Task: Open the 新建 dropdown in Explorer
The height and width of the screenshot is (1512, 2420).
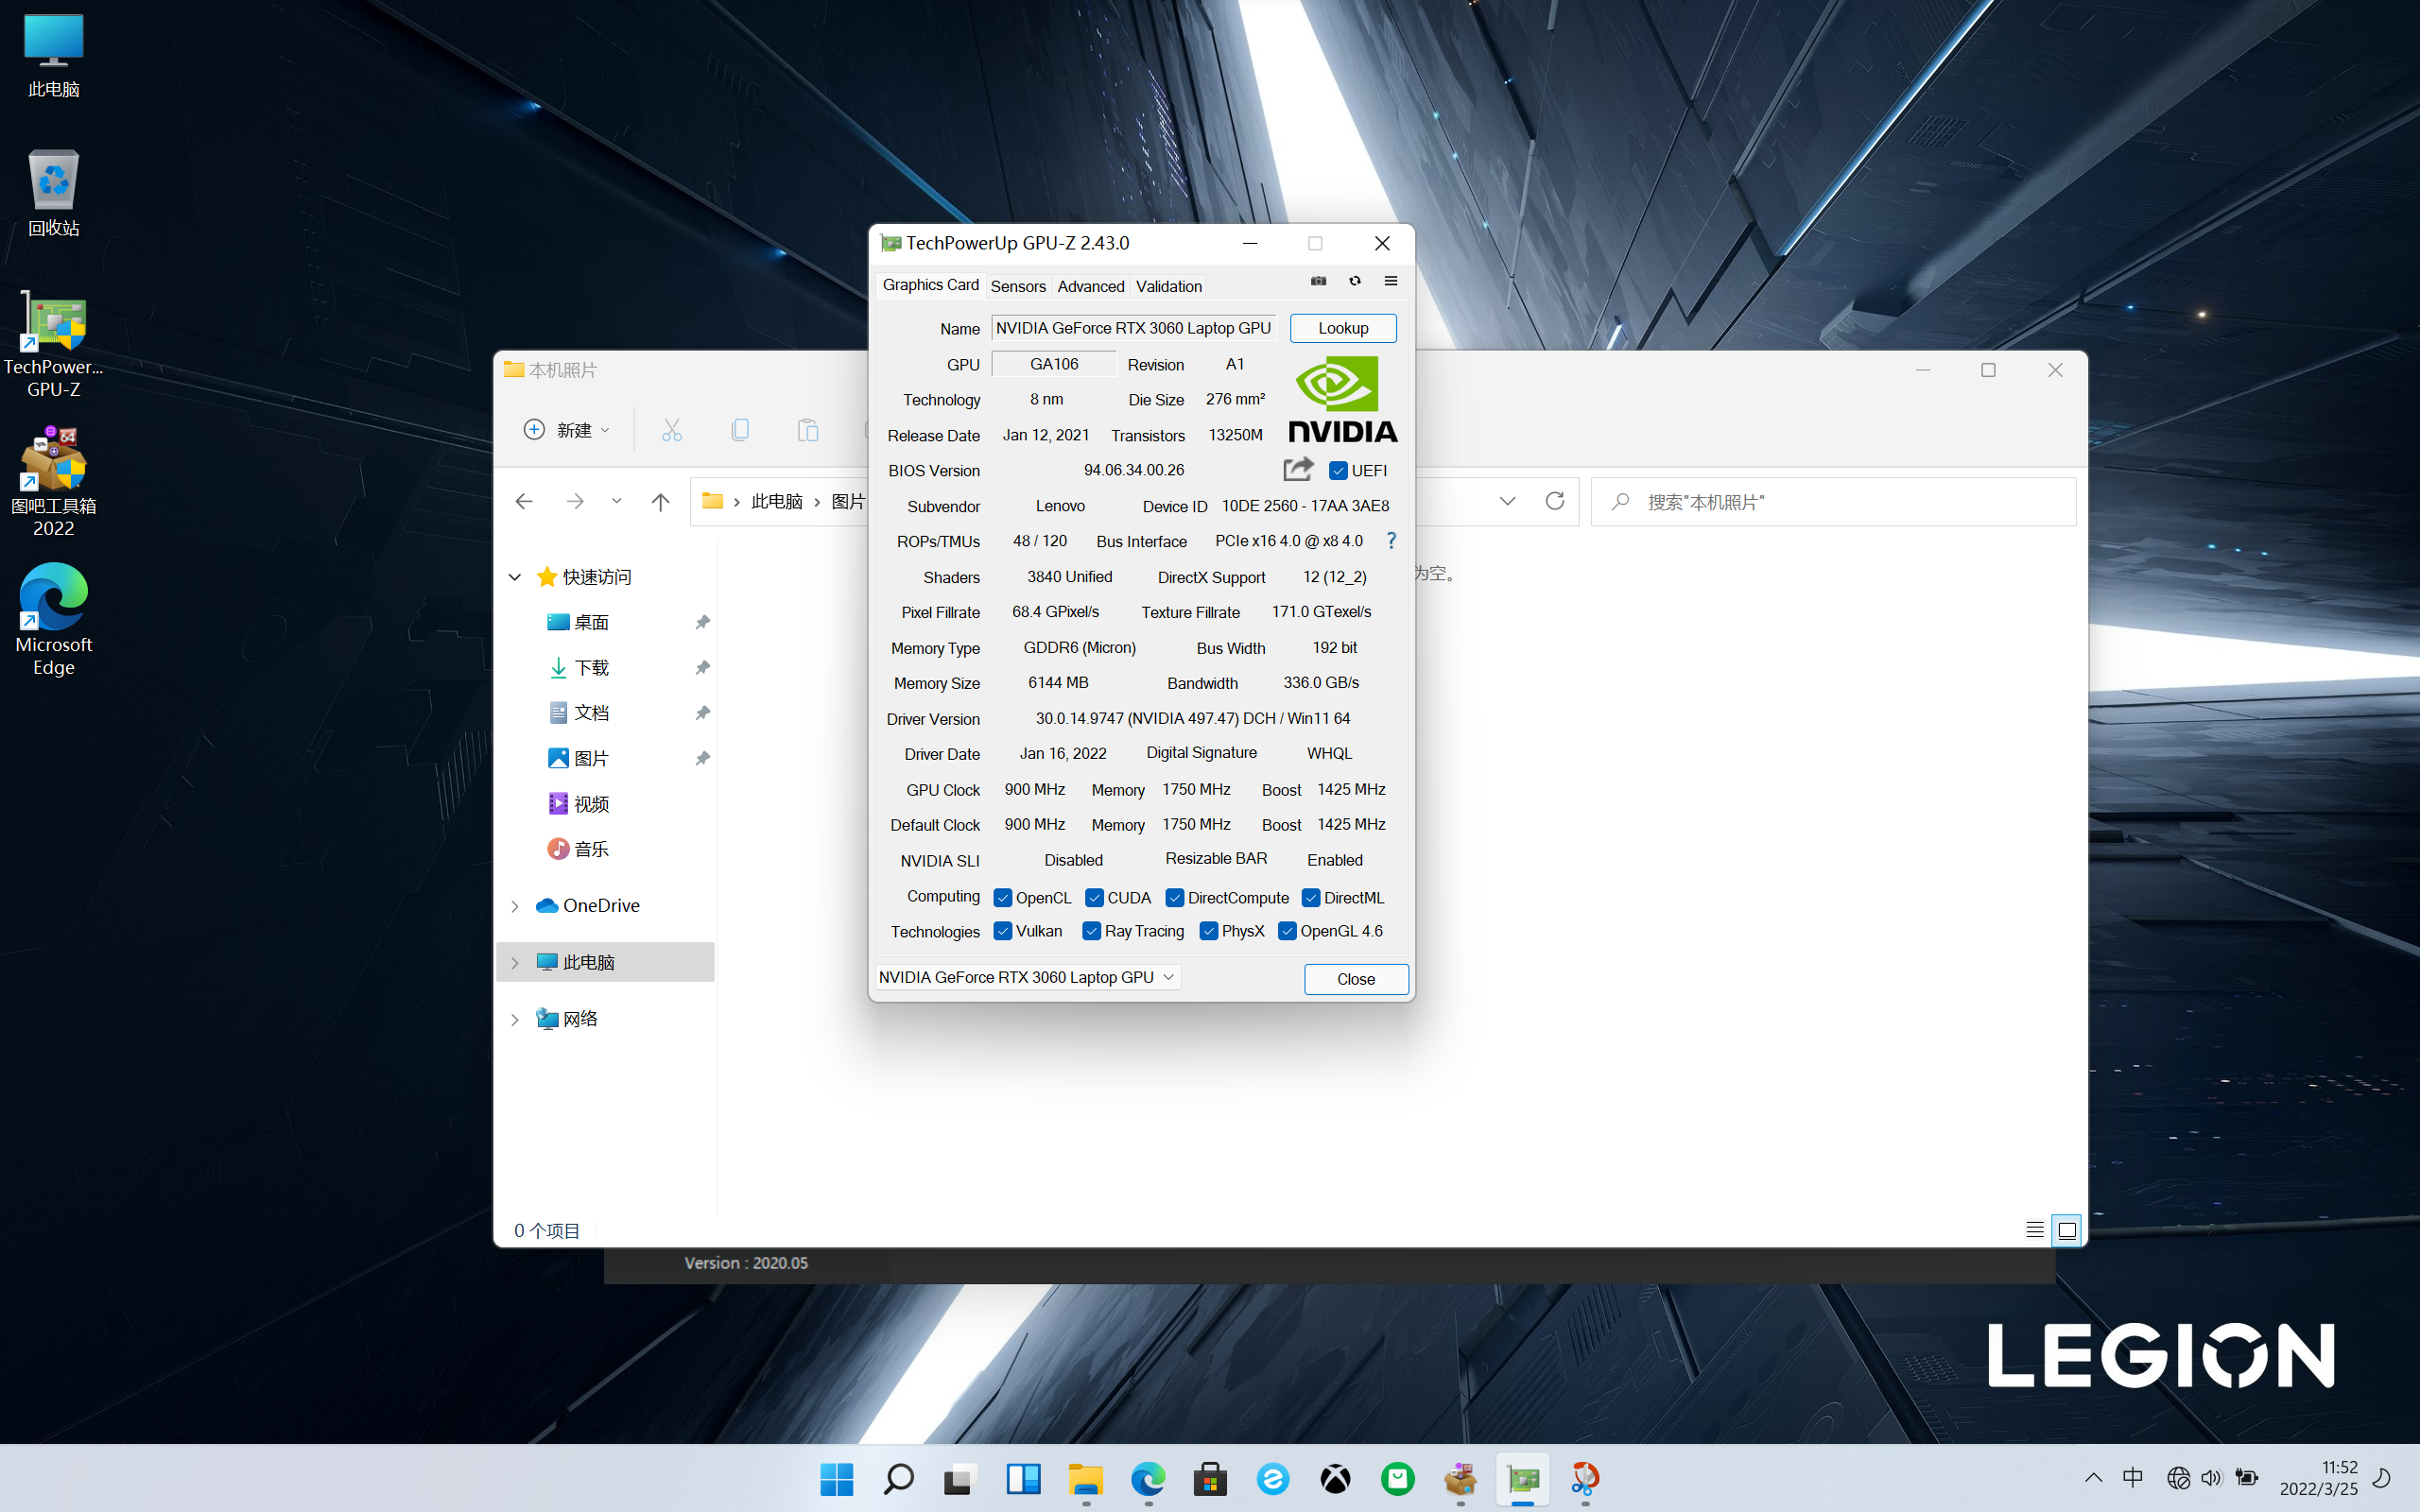Action: pyautogui.click(x=567, y=430)
